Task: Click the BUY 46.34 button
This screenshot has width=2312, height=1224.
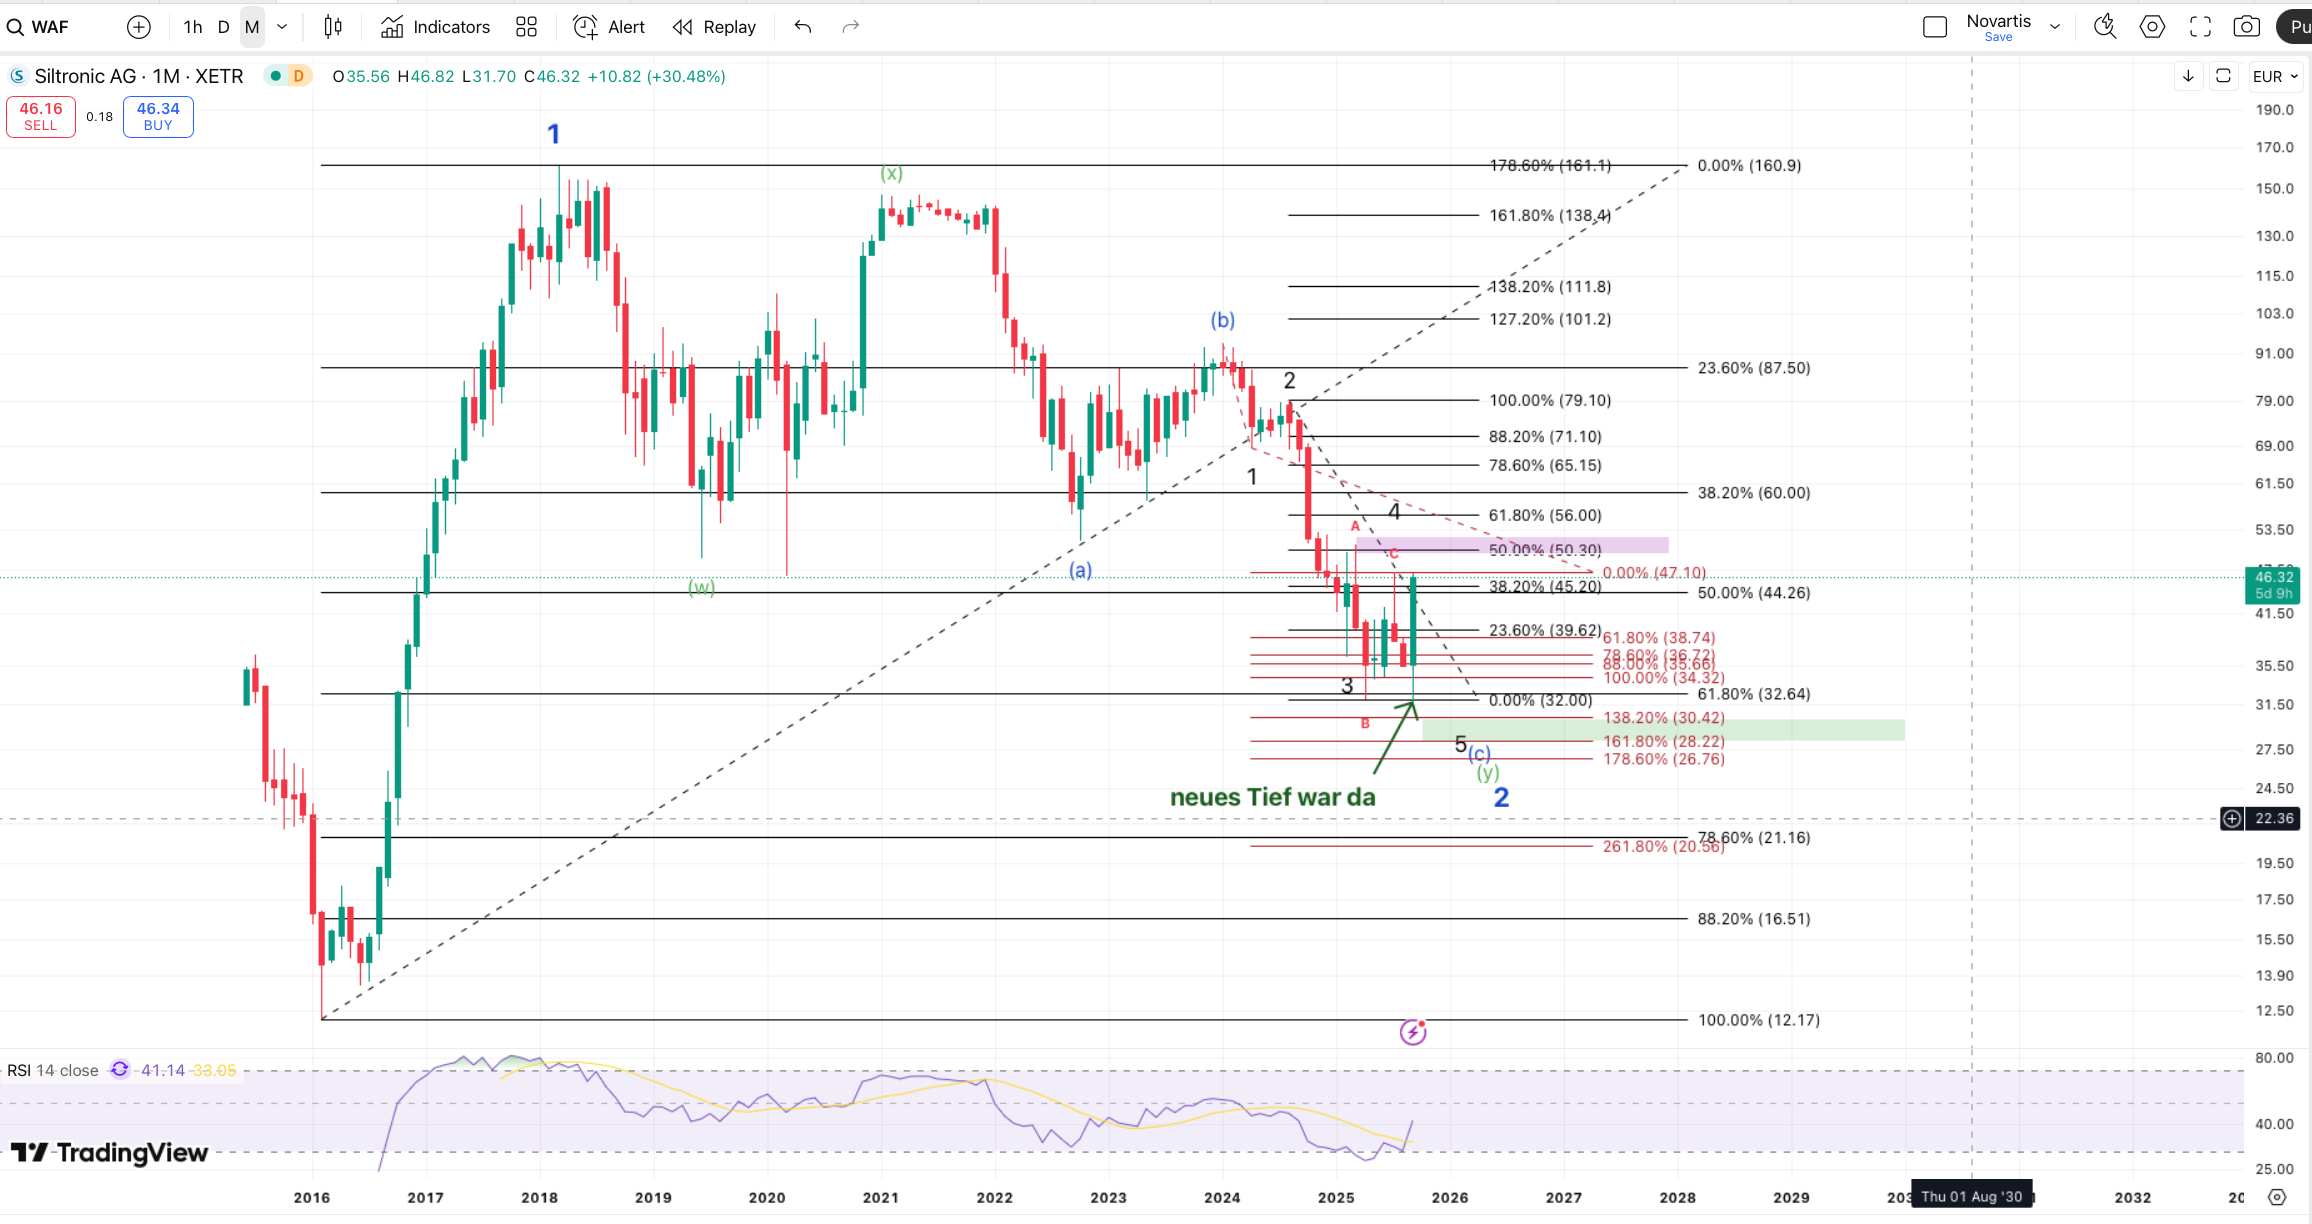Action: [158, 116]
